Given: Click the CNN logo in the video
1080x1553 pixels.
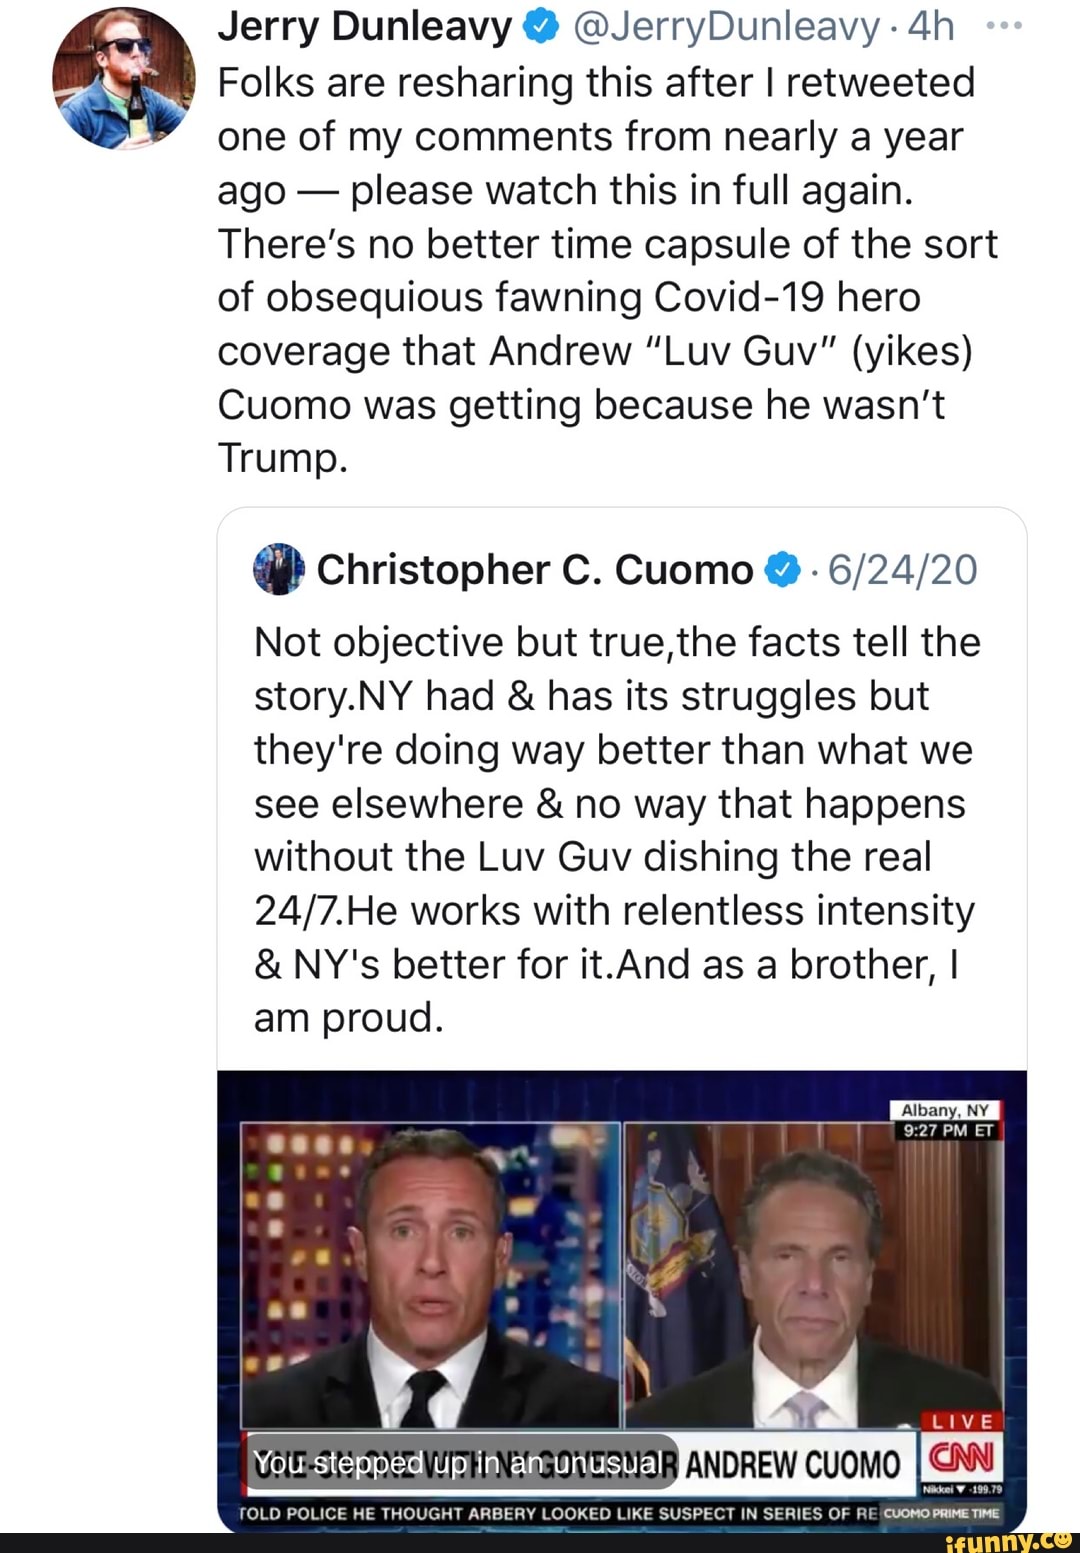Looking at the screenshot, I should [961, 1457].
